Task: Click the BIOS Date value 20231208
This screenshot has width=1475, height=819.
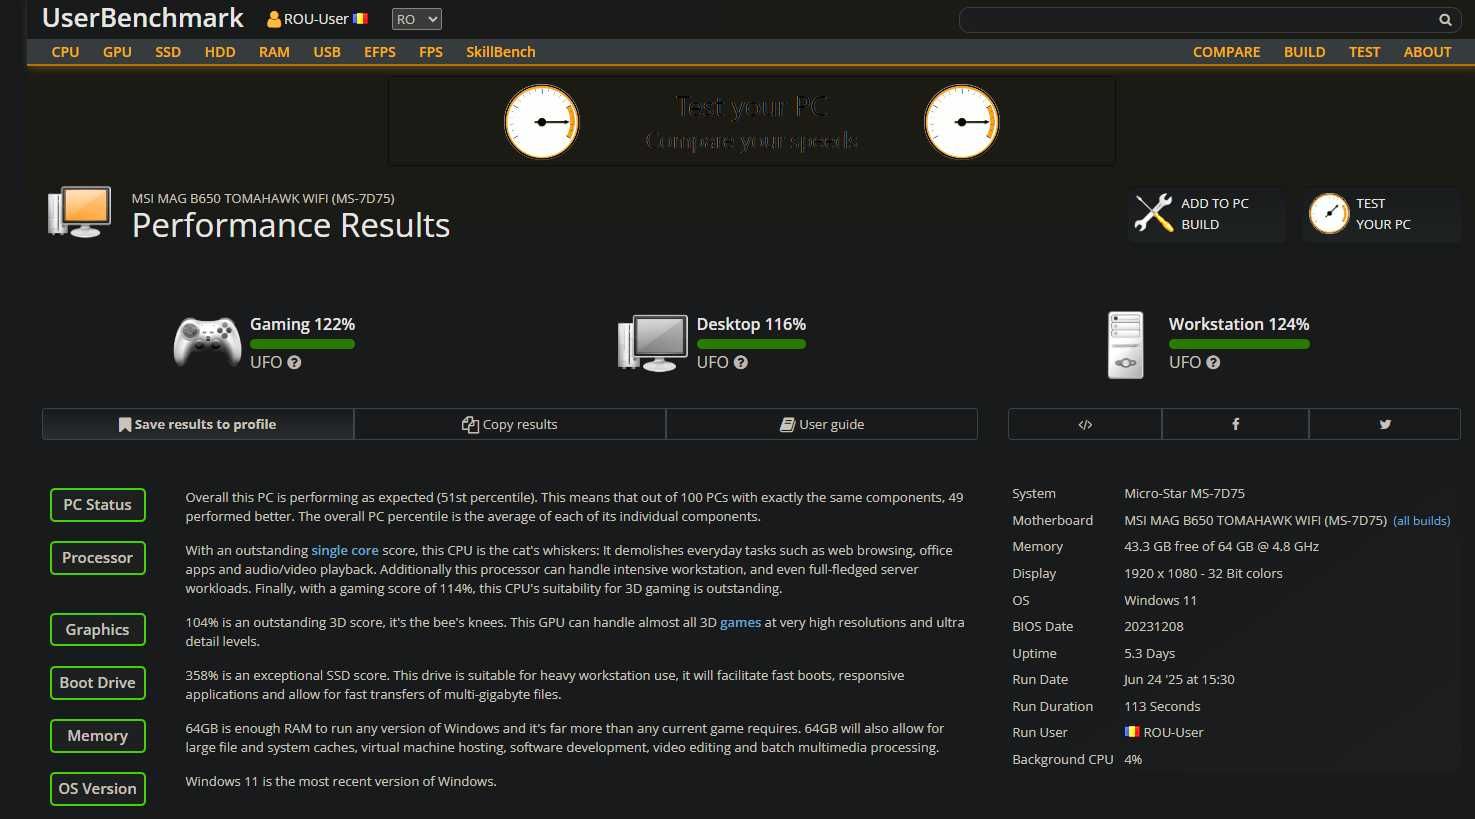Action: point(1154,626)
